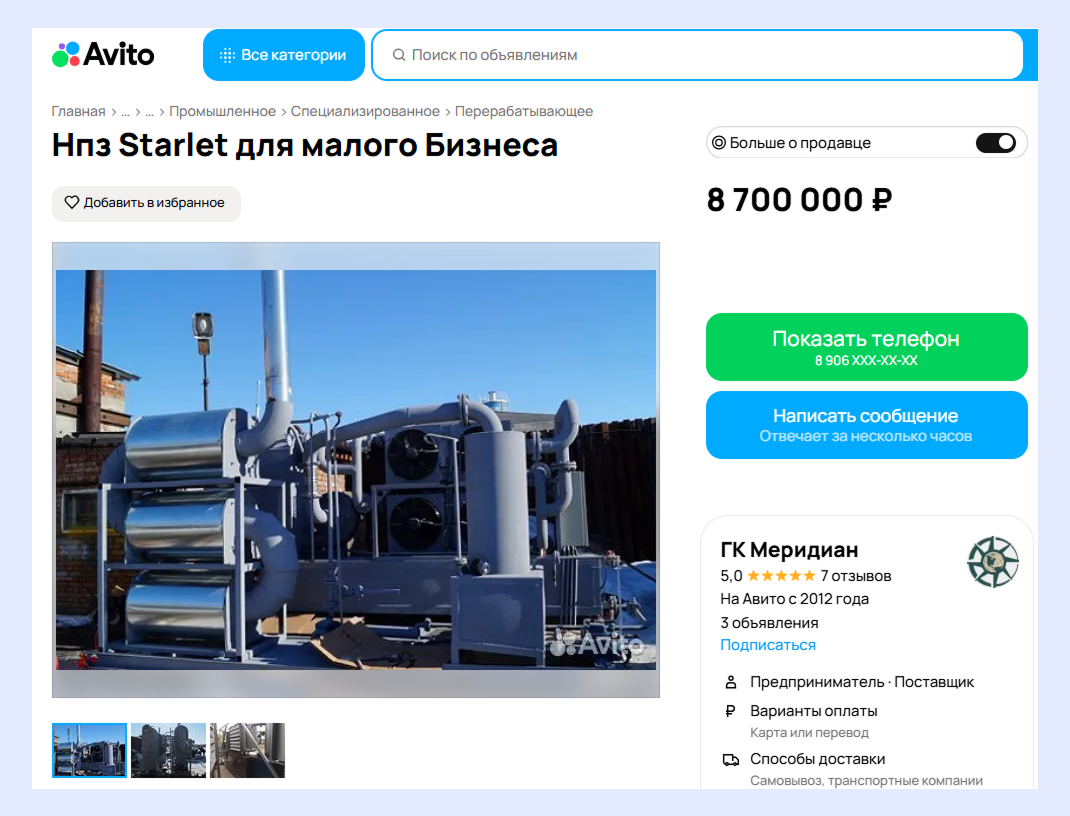Viewport: 1070px width, 816px height.
Task: Select the ruble icon beside Варианты оплаты
Action: 730,711
